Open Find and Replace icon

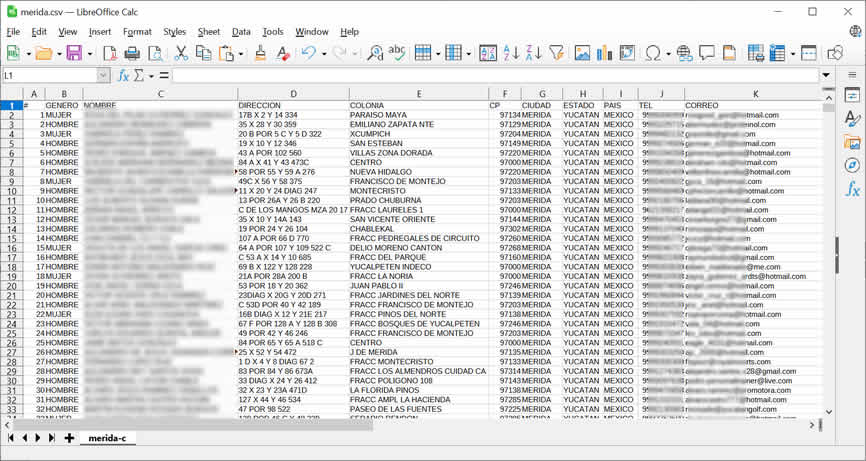[375, 53]
